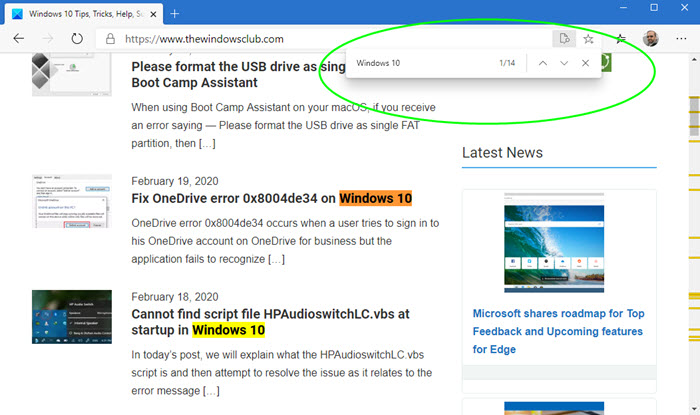Add page to favorites with star icon
The image size is (700, 415).
click(x=588, y=39)
